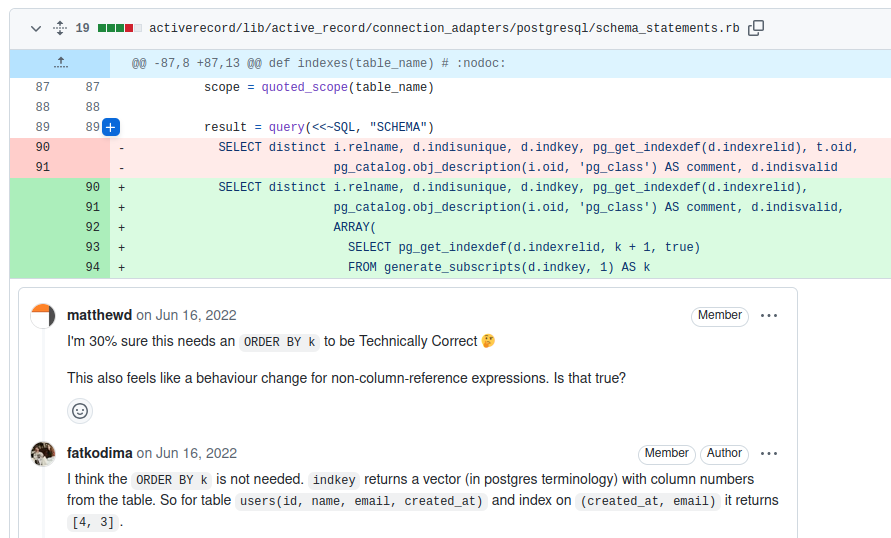Expand all lines in this file diff
This screenshot has width=891, height=538.
pos(60,28)
